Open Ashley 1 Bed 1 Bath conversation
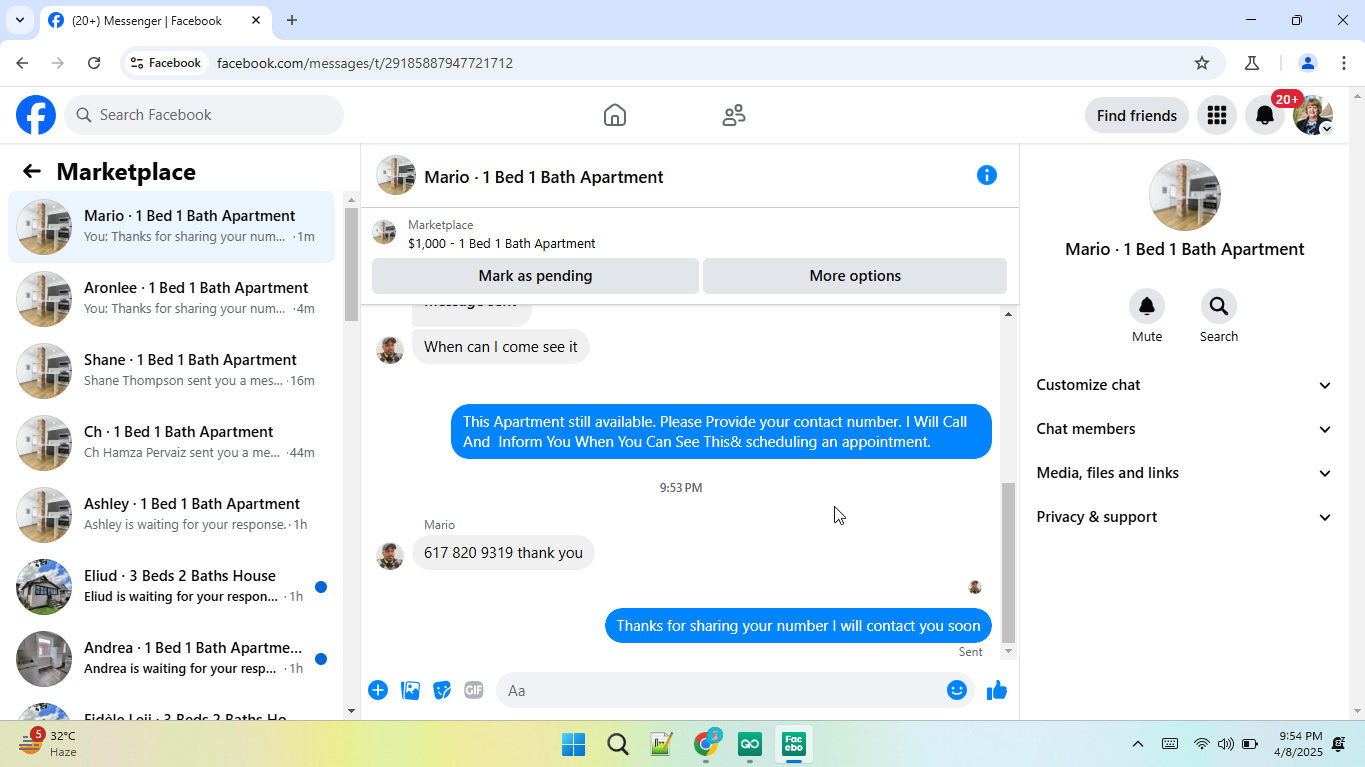The width and height of the screenshot is (1365, 767). [x=171, y=515]
